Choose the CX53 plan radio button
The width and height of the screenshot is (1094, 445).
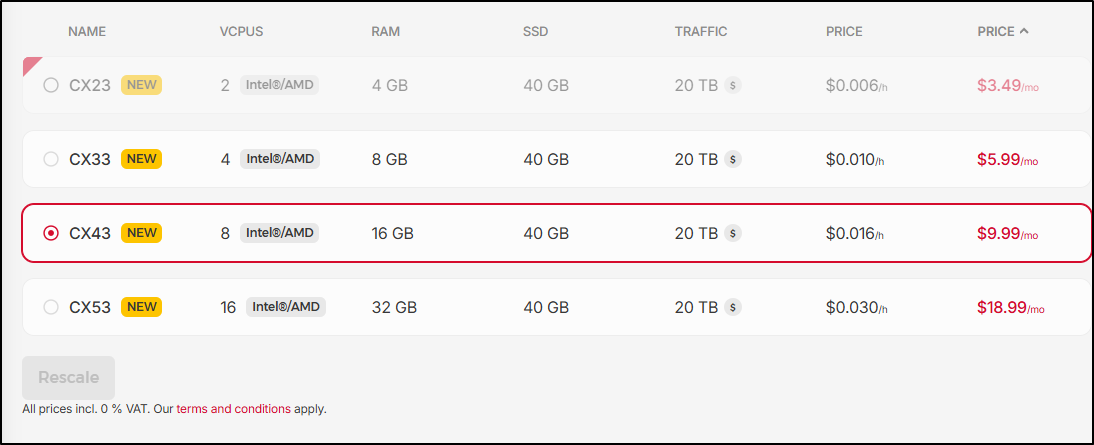click(x=51, y=307)
